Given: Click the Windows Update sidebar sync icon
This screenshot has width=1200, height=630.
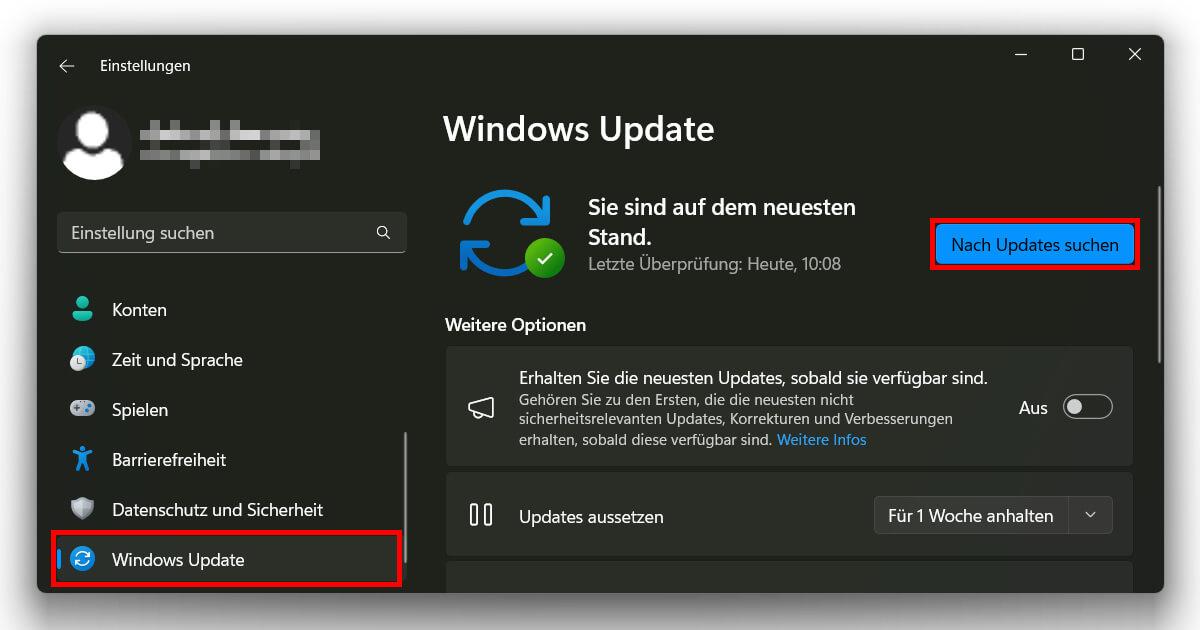Looking at the screenshot, I should tap(81, 559).
